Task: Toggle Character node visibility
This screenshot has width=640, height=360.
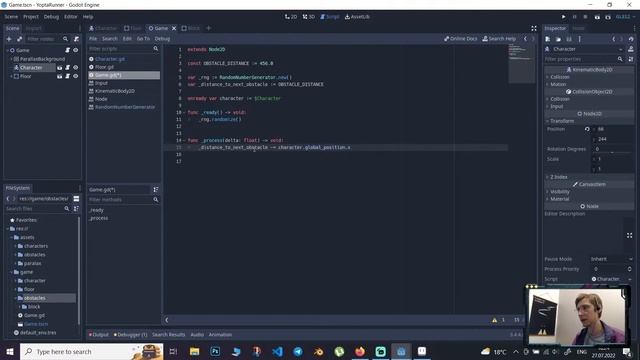Action: coord(76,68)
